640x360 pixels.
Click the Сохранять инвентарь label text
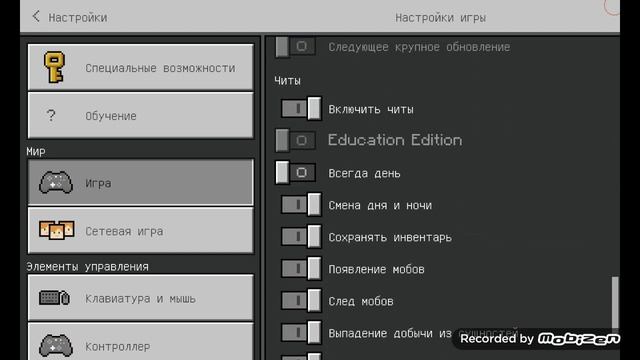390,237
